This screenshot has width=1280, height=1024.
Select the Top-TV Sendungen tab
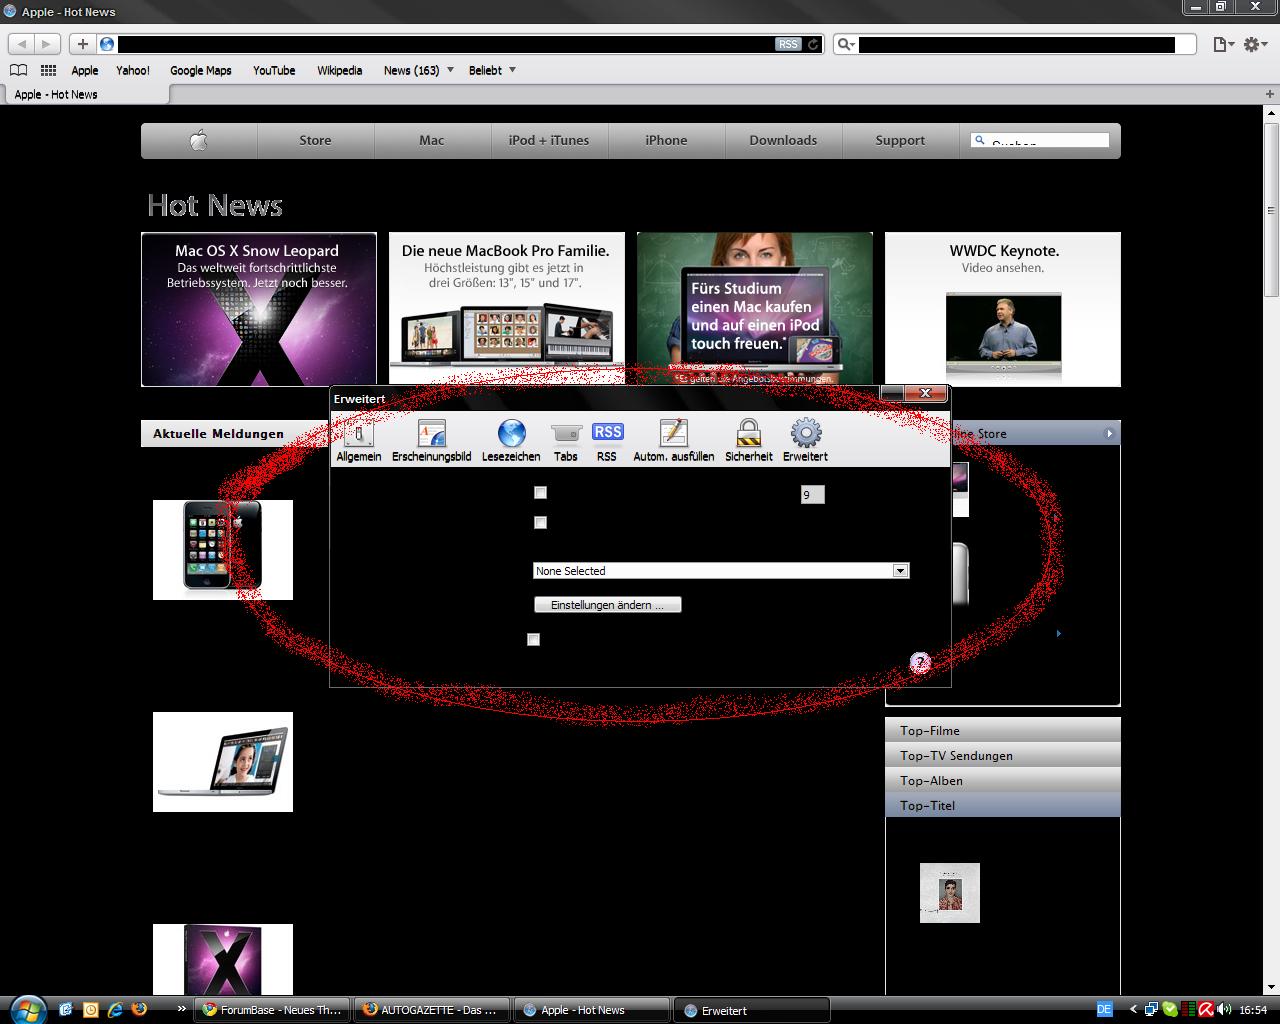tap(1003, 755)
